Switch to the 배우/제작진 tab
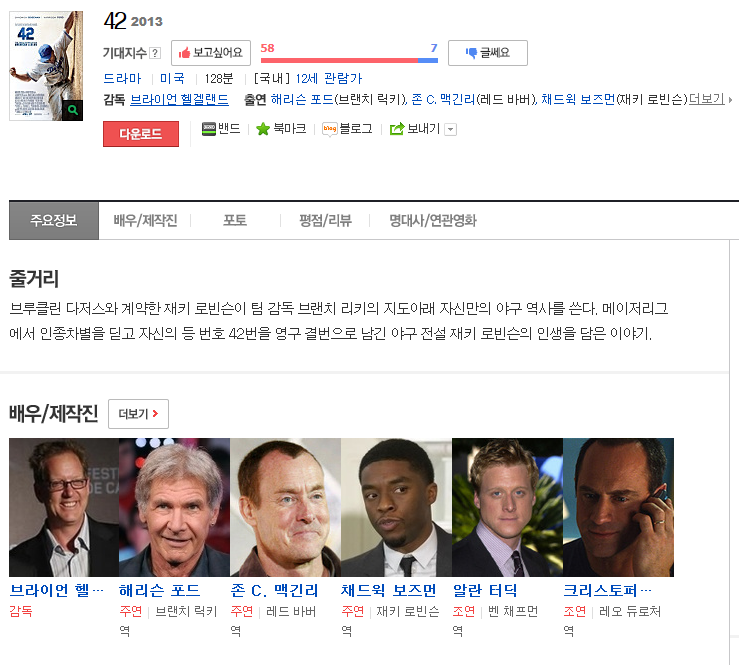 pos(145,221)
